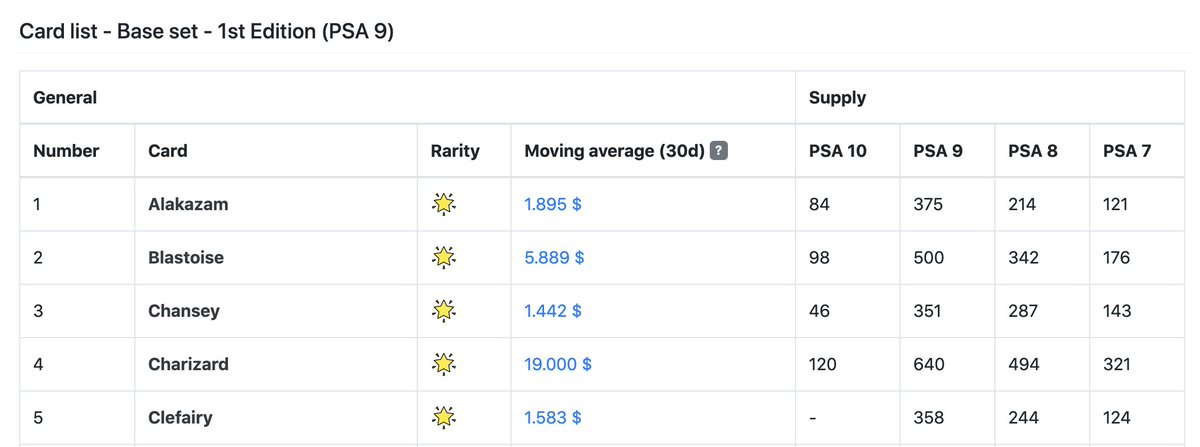
Task: Click Blastoise's PSA 10 supply value 98
Action: pos(820,257)
